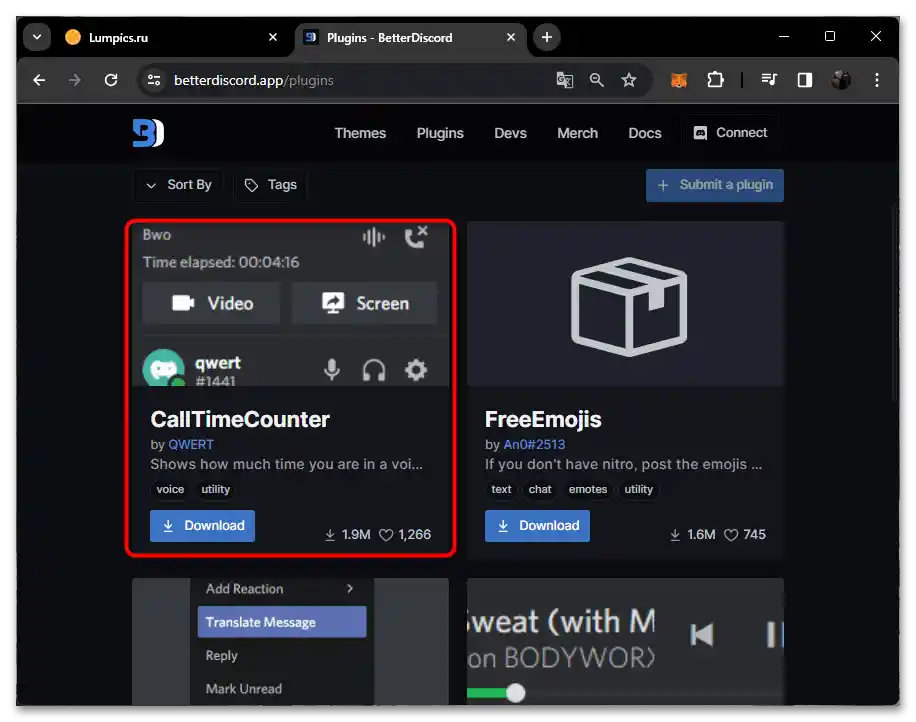The height and width of the screenshot is (722, 916).
Task: Open the media control icon
Action: tap(769, 80)
